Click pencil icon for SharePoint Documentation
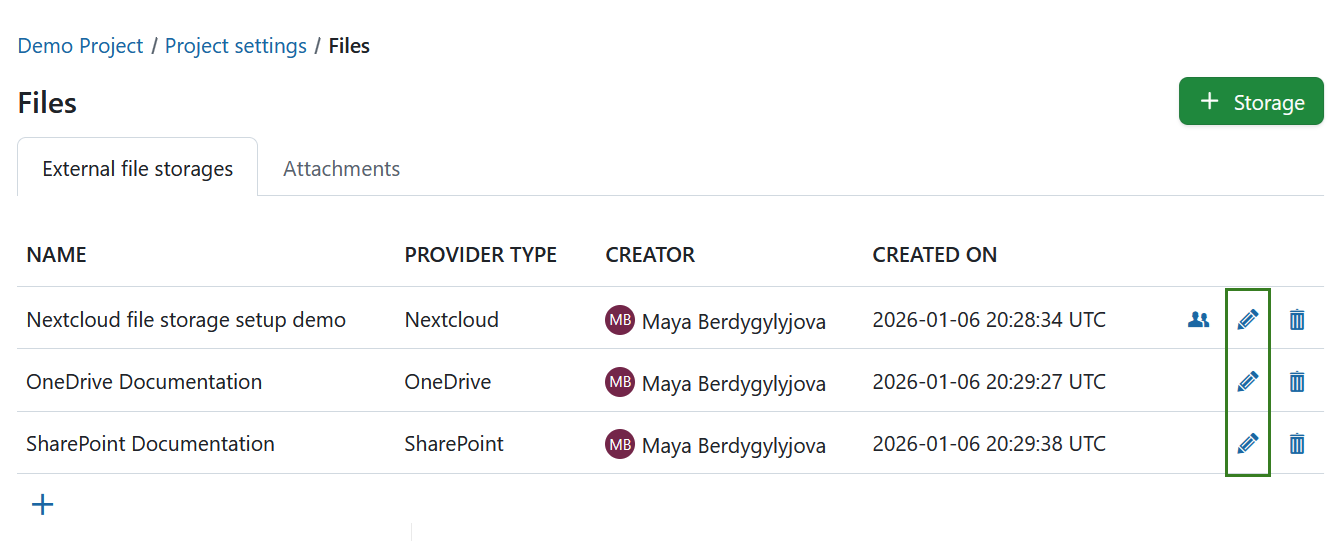 1247,443
